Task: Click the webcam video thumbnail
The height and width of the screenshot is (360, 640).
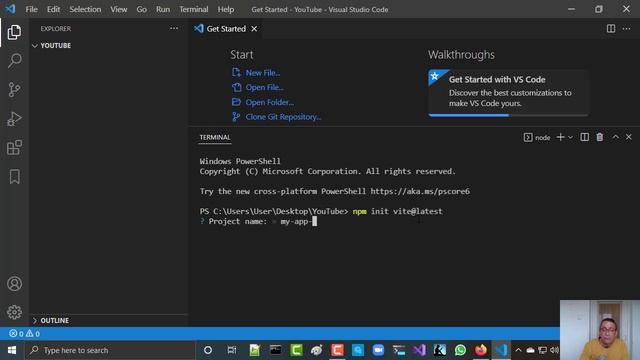Action: coord(600,330)
